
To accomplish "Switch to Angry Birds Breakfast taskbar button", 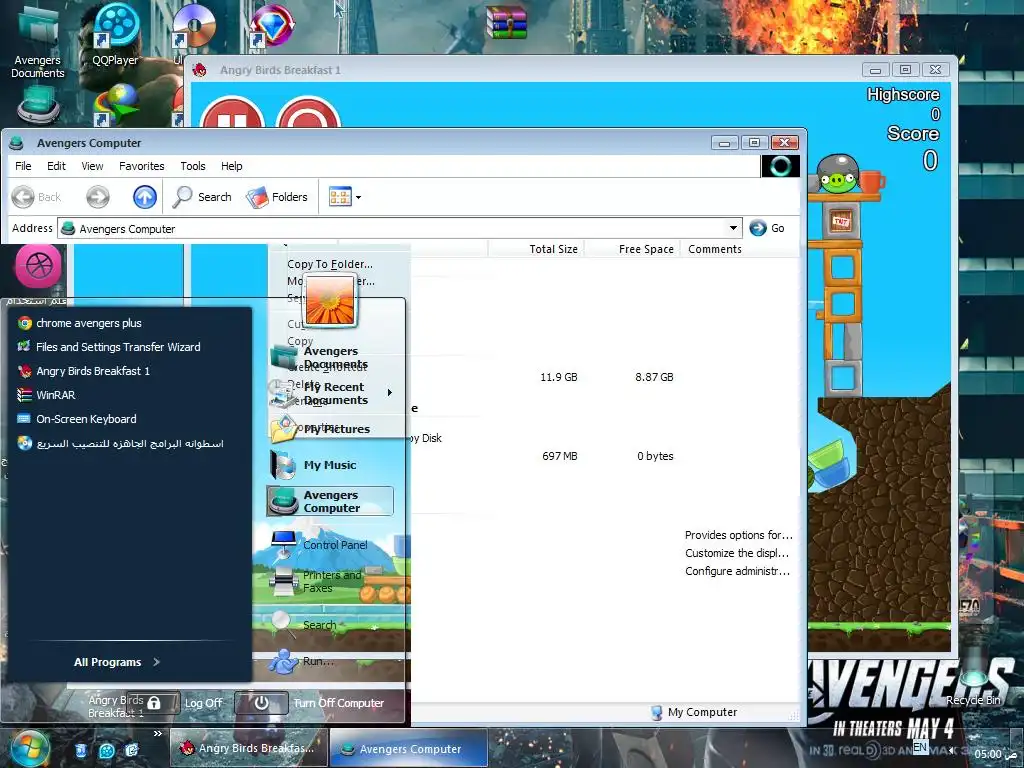I will point(248,748).
